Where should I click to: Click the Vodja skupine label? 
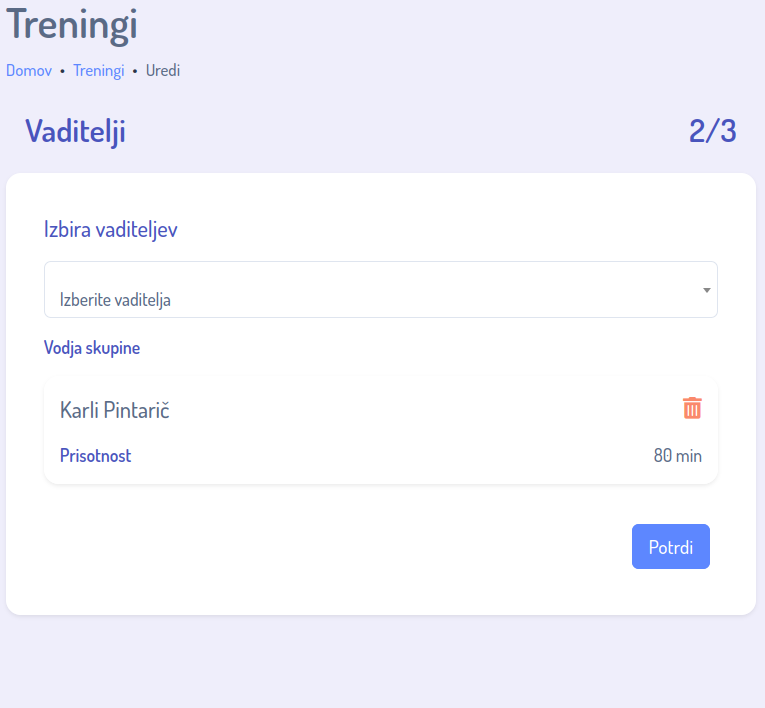(x=92, y=348)
